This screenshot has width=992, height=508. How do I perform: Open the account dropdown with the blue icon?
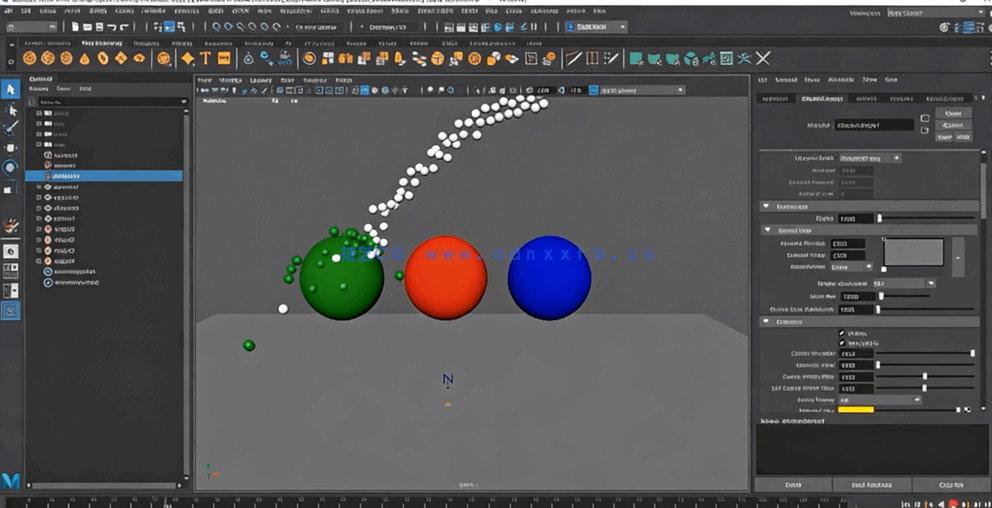pyautogui.click(x=595, y=27)
